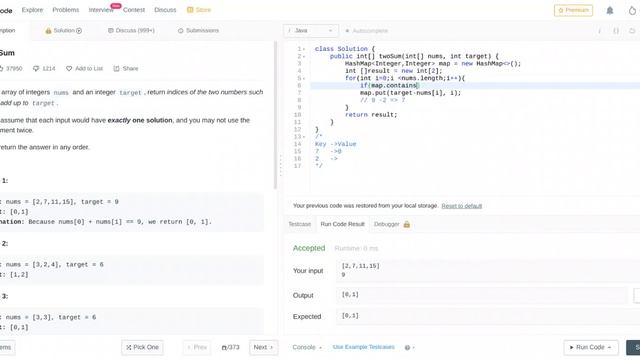Go to previous problem with Prev
Image resolution: width=640 pixels, height=360 pixels.
pyautogui.click(x=197, y=347)
